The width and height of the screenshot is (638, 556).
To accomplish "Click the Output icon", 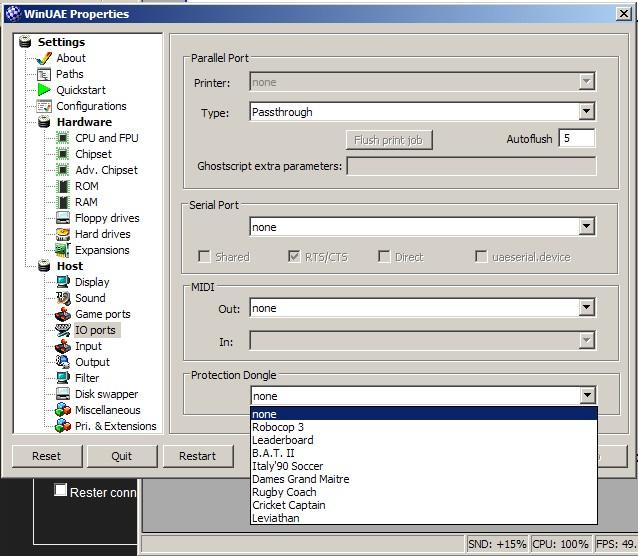I will tap(63, 362).
